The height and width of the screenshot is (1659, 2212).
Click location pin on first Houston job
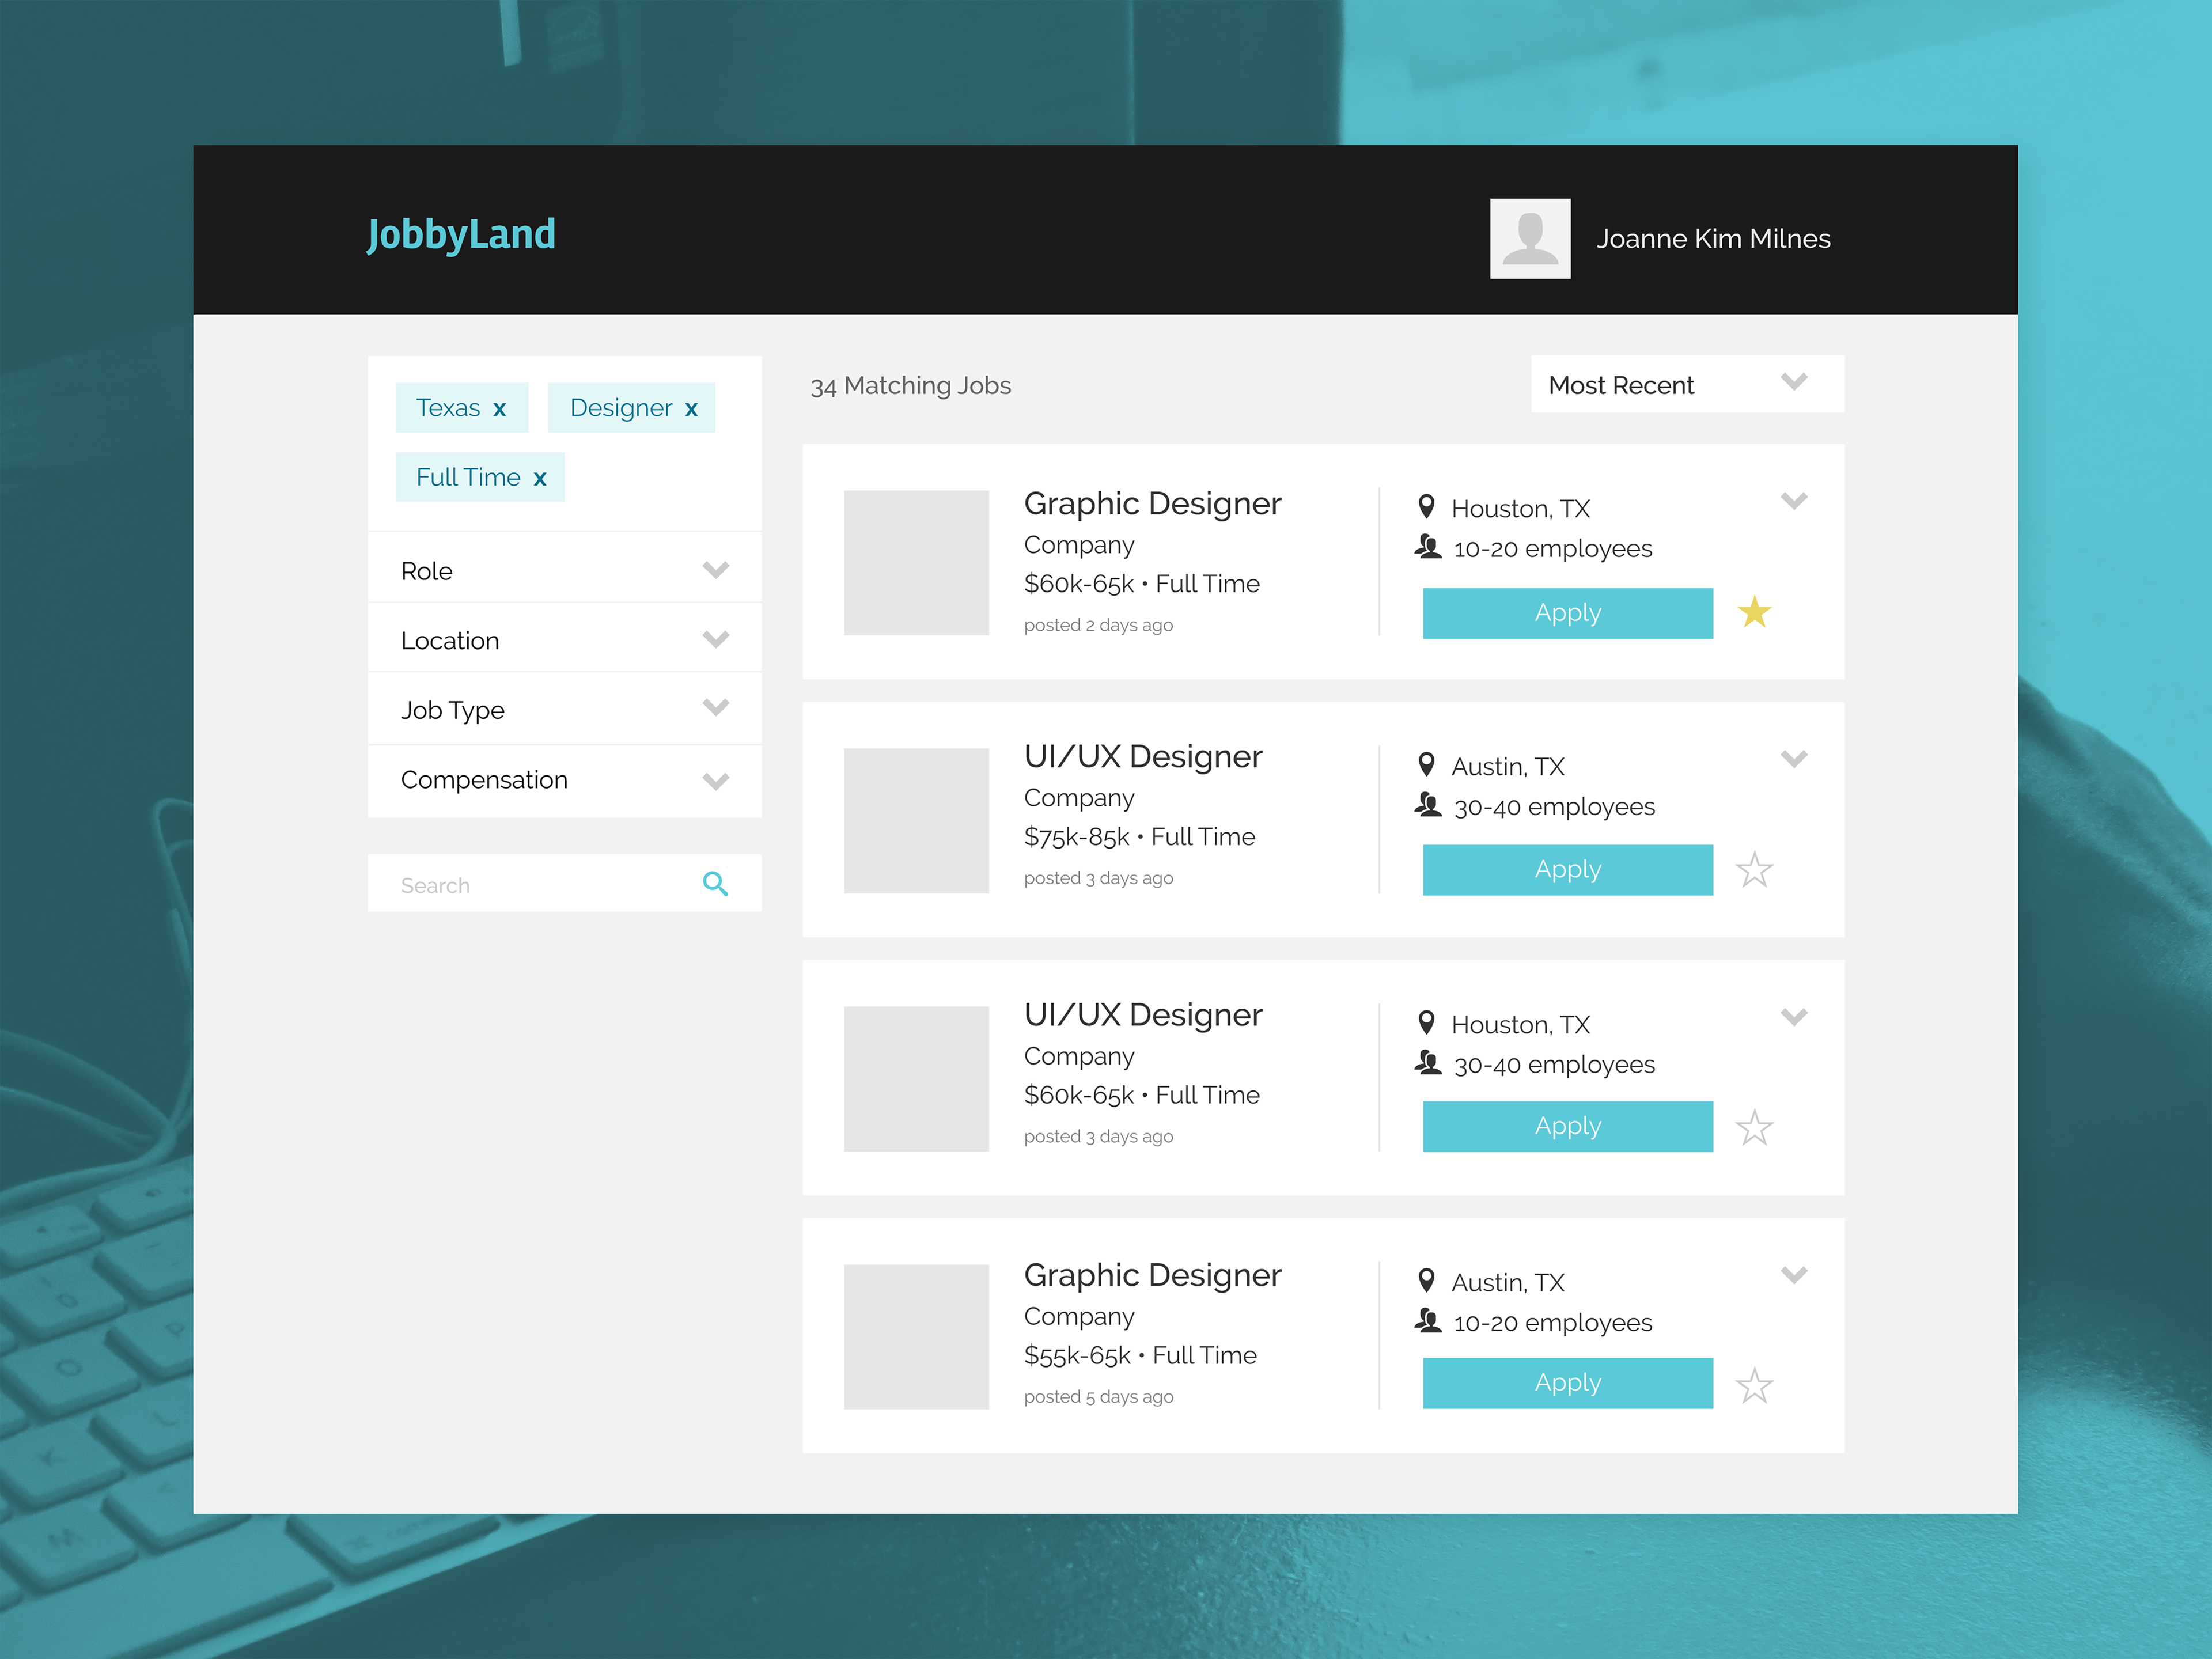click(1427, 507)
